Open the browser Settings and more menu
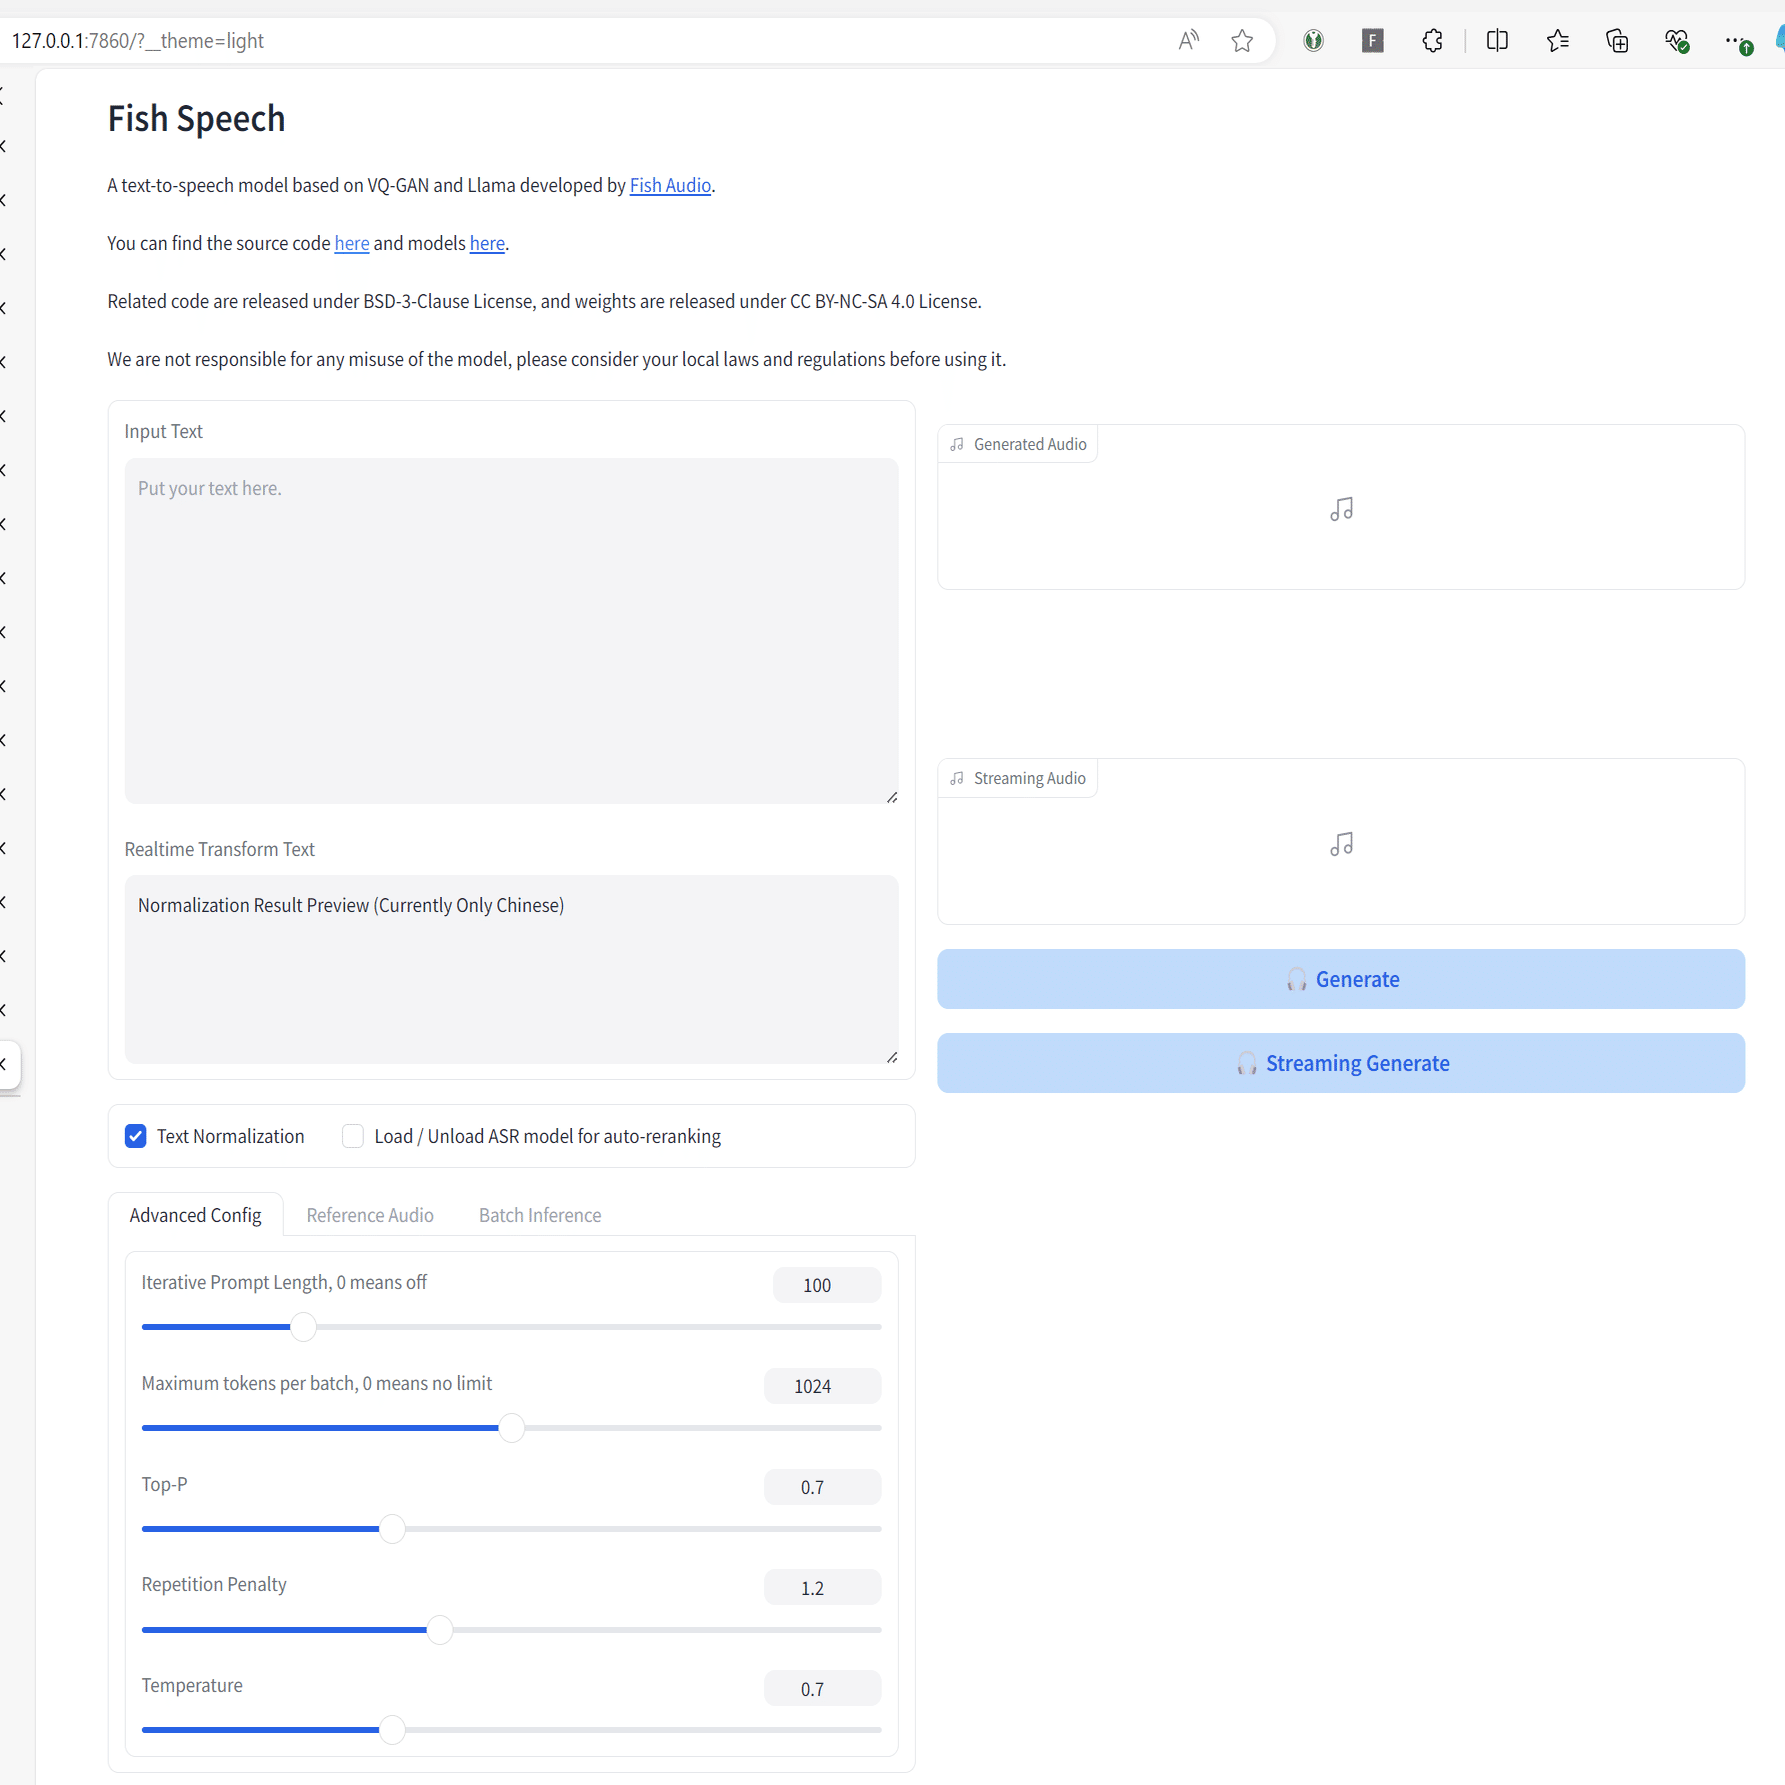 (x=1735, y=40)
